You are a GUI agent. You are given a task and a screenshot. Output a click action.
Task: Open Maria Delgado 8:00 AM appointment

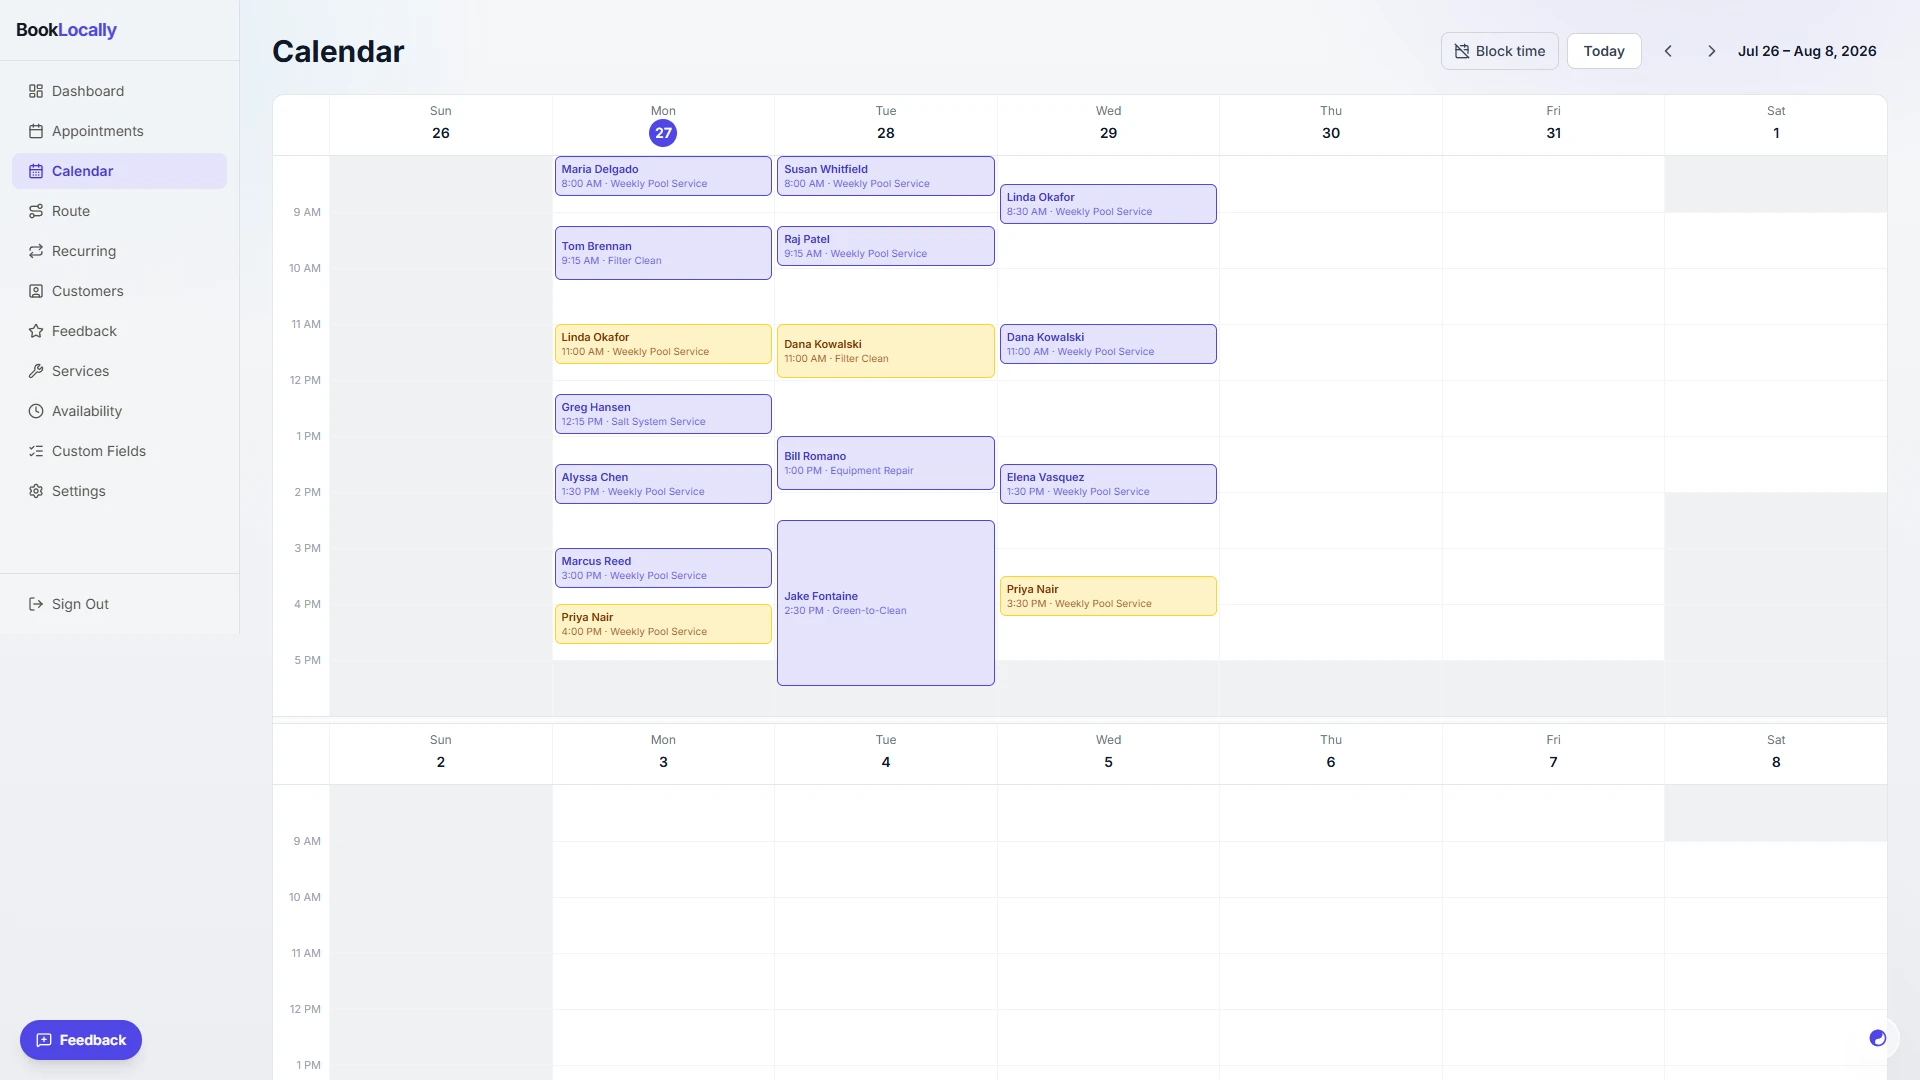point(663,176)
